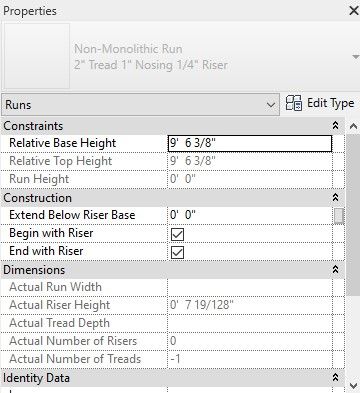360x393 pixels.
Task: Close the Properties palette
Action: point(354,11)
